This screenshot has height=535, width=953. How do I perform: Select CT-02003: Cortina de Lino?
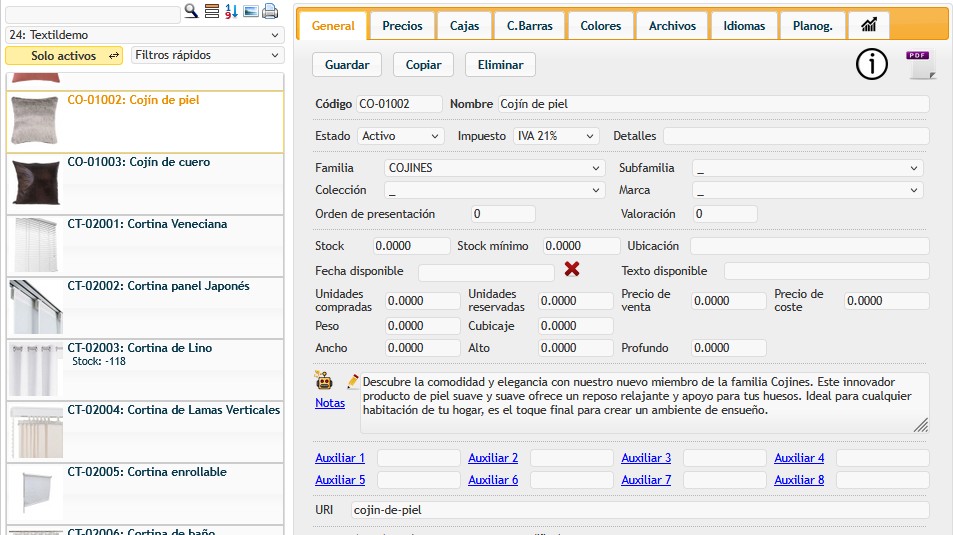(145, 369)
